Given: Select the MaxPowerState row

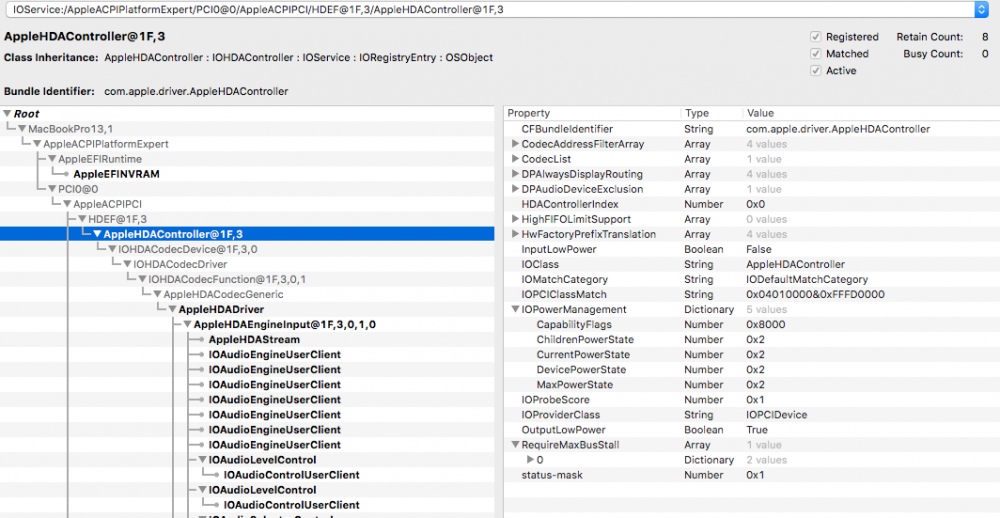Looking at the screenshot, I should click(x=751, y=385).
